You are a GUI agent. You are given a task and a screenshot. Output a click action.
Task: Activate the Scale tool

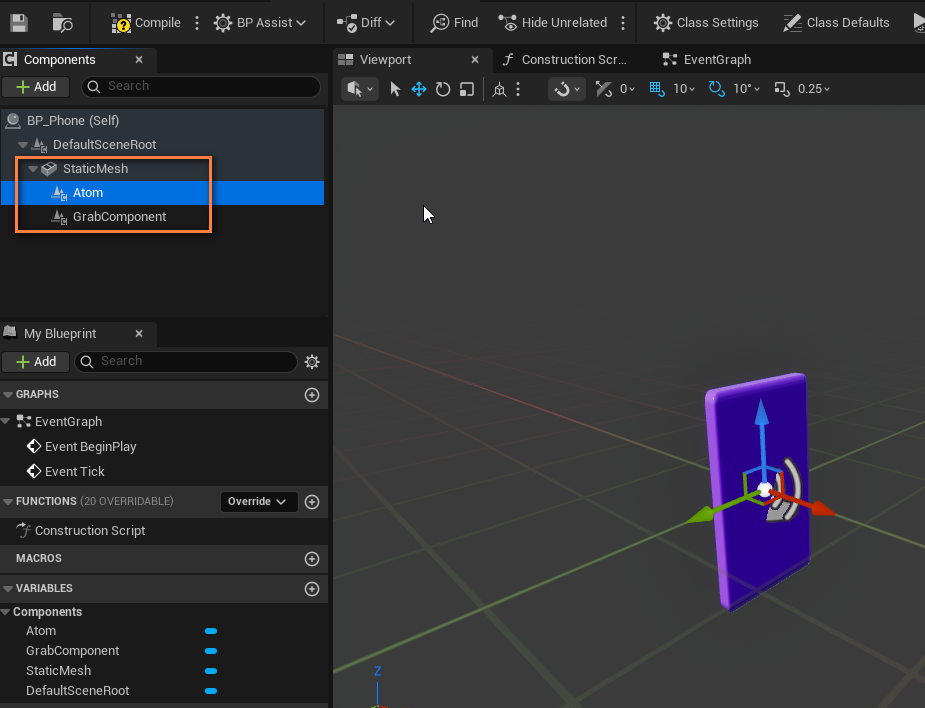tap(467, 89)
